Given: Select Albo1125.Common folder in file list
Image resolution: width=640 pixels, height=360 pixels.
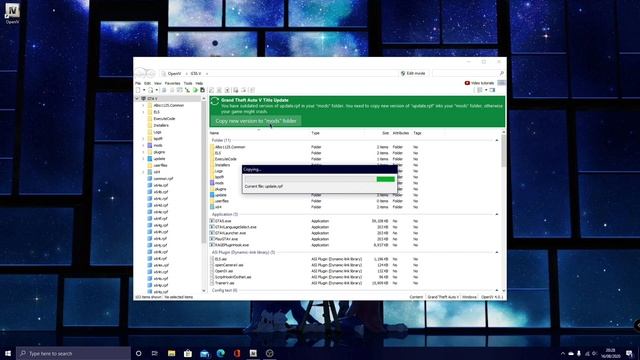Looking at the screenshot, I should click(230, 147).
